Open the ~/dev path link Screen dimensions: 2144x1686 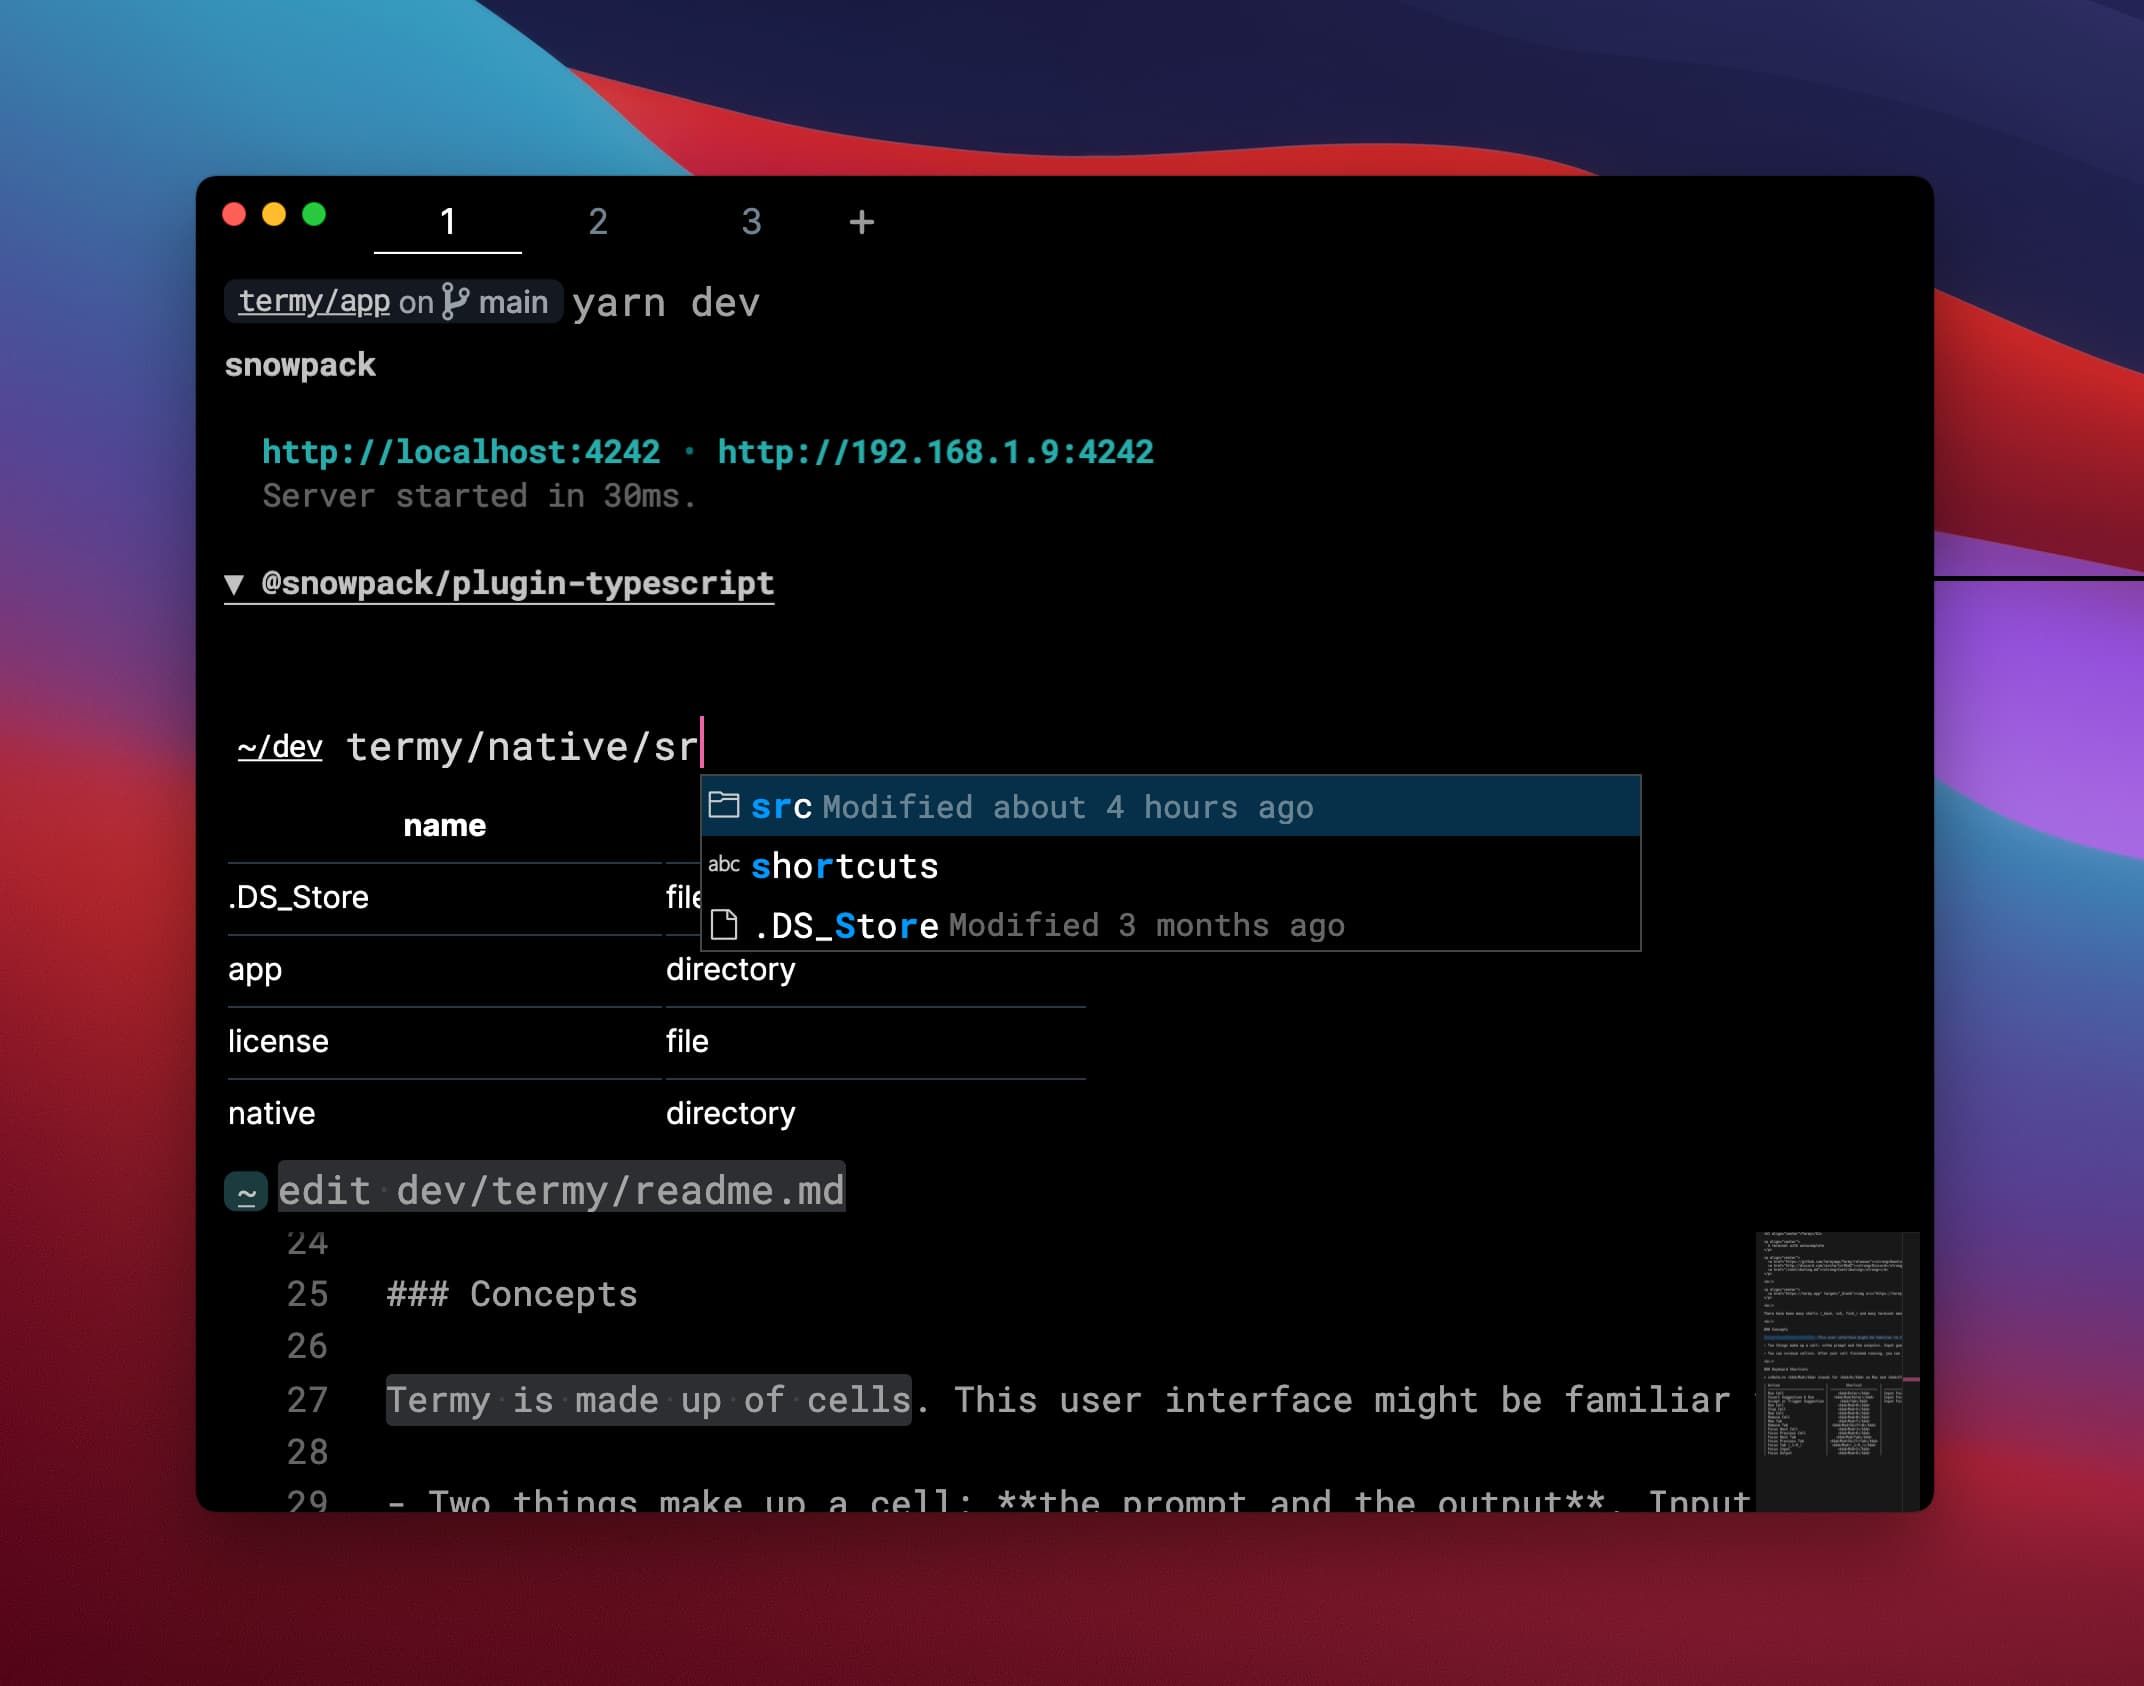[x=279, y=747]
